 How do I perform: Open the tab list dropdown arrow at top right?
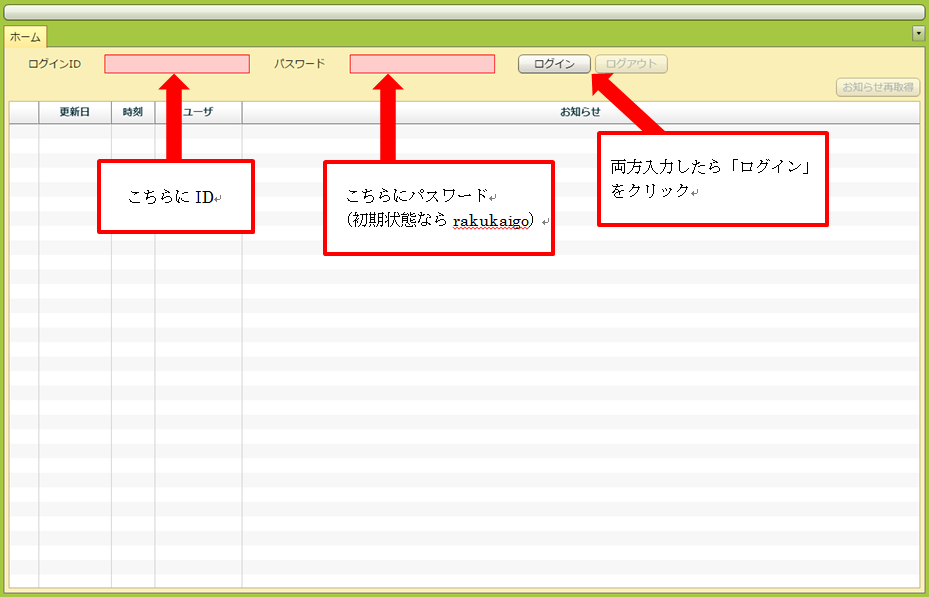tap(918, 34)
